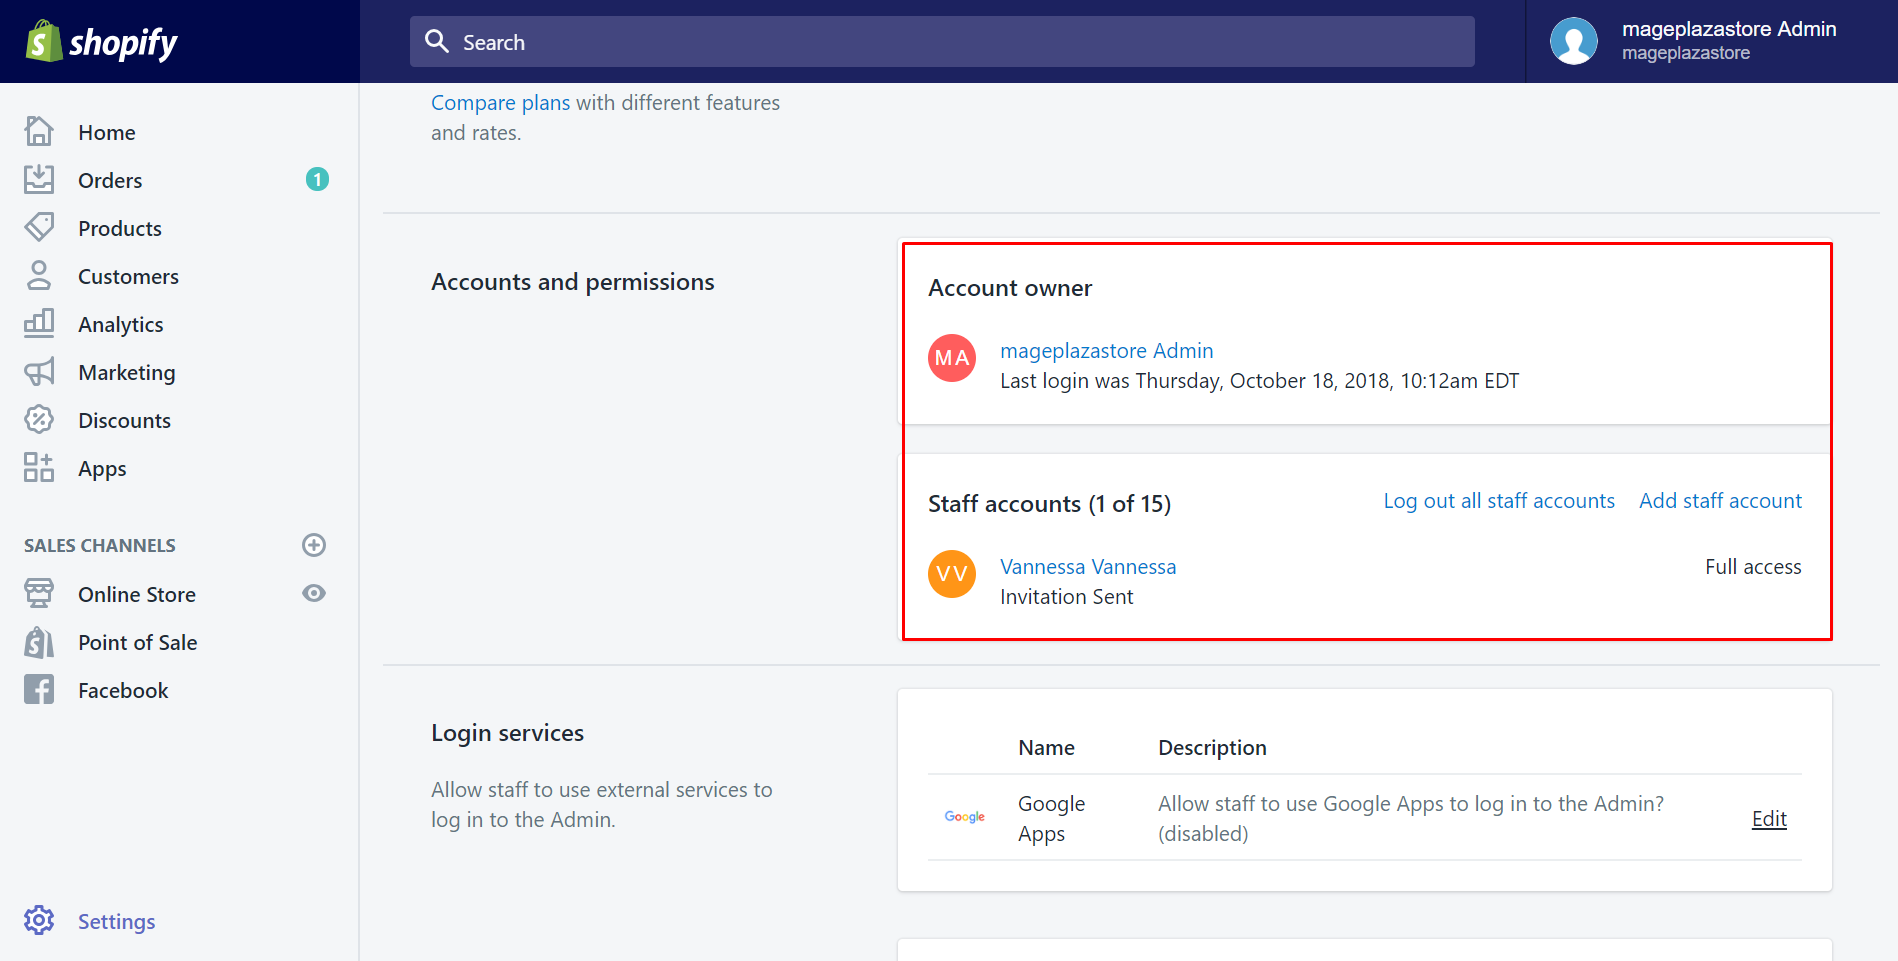Click the Shopify logo
This screenshot has height=961, width=1898.
tap(101, 42)
